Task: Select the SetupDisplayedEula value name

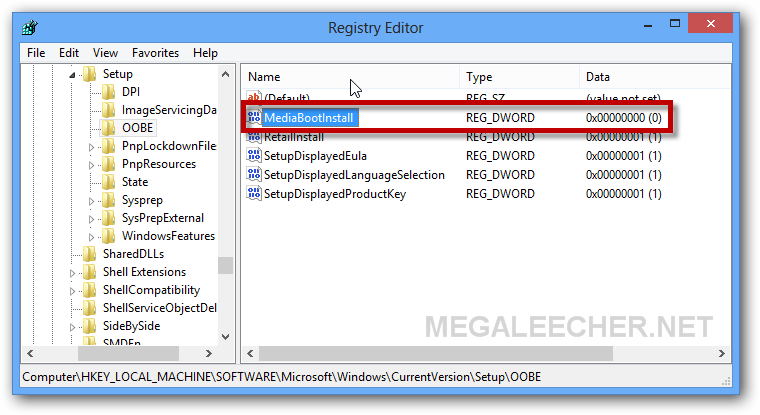Action: (x=315, y=156)
